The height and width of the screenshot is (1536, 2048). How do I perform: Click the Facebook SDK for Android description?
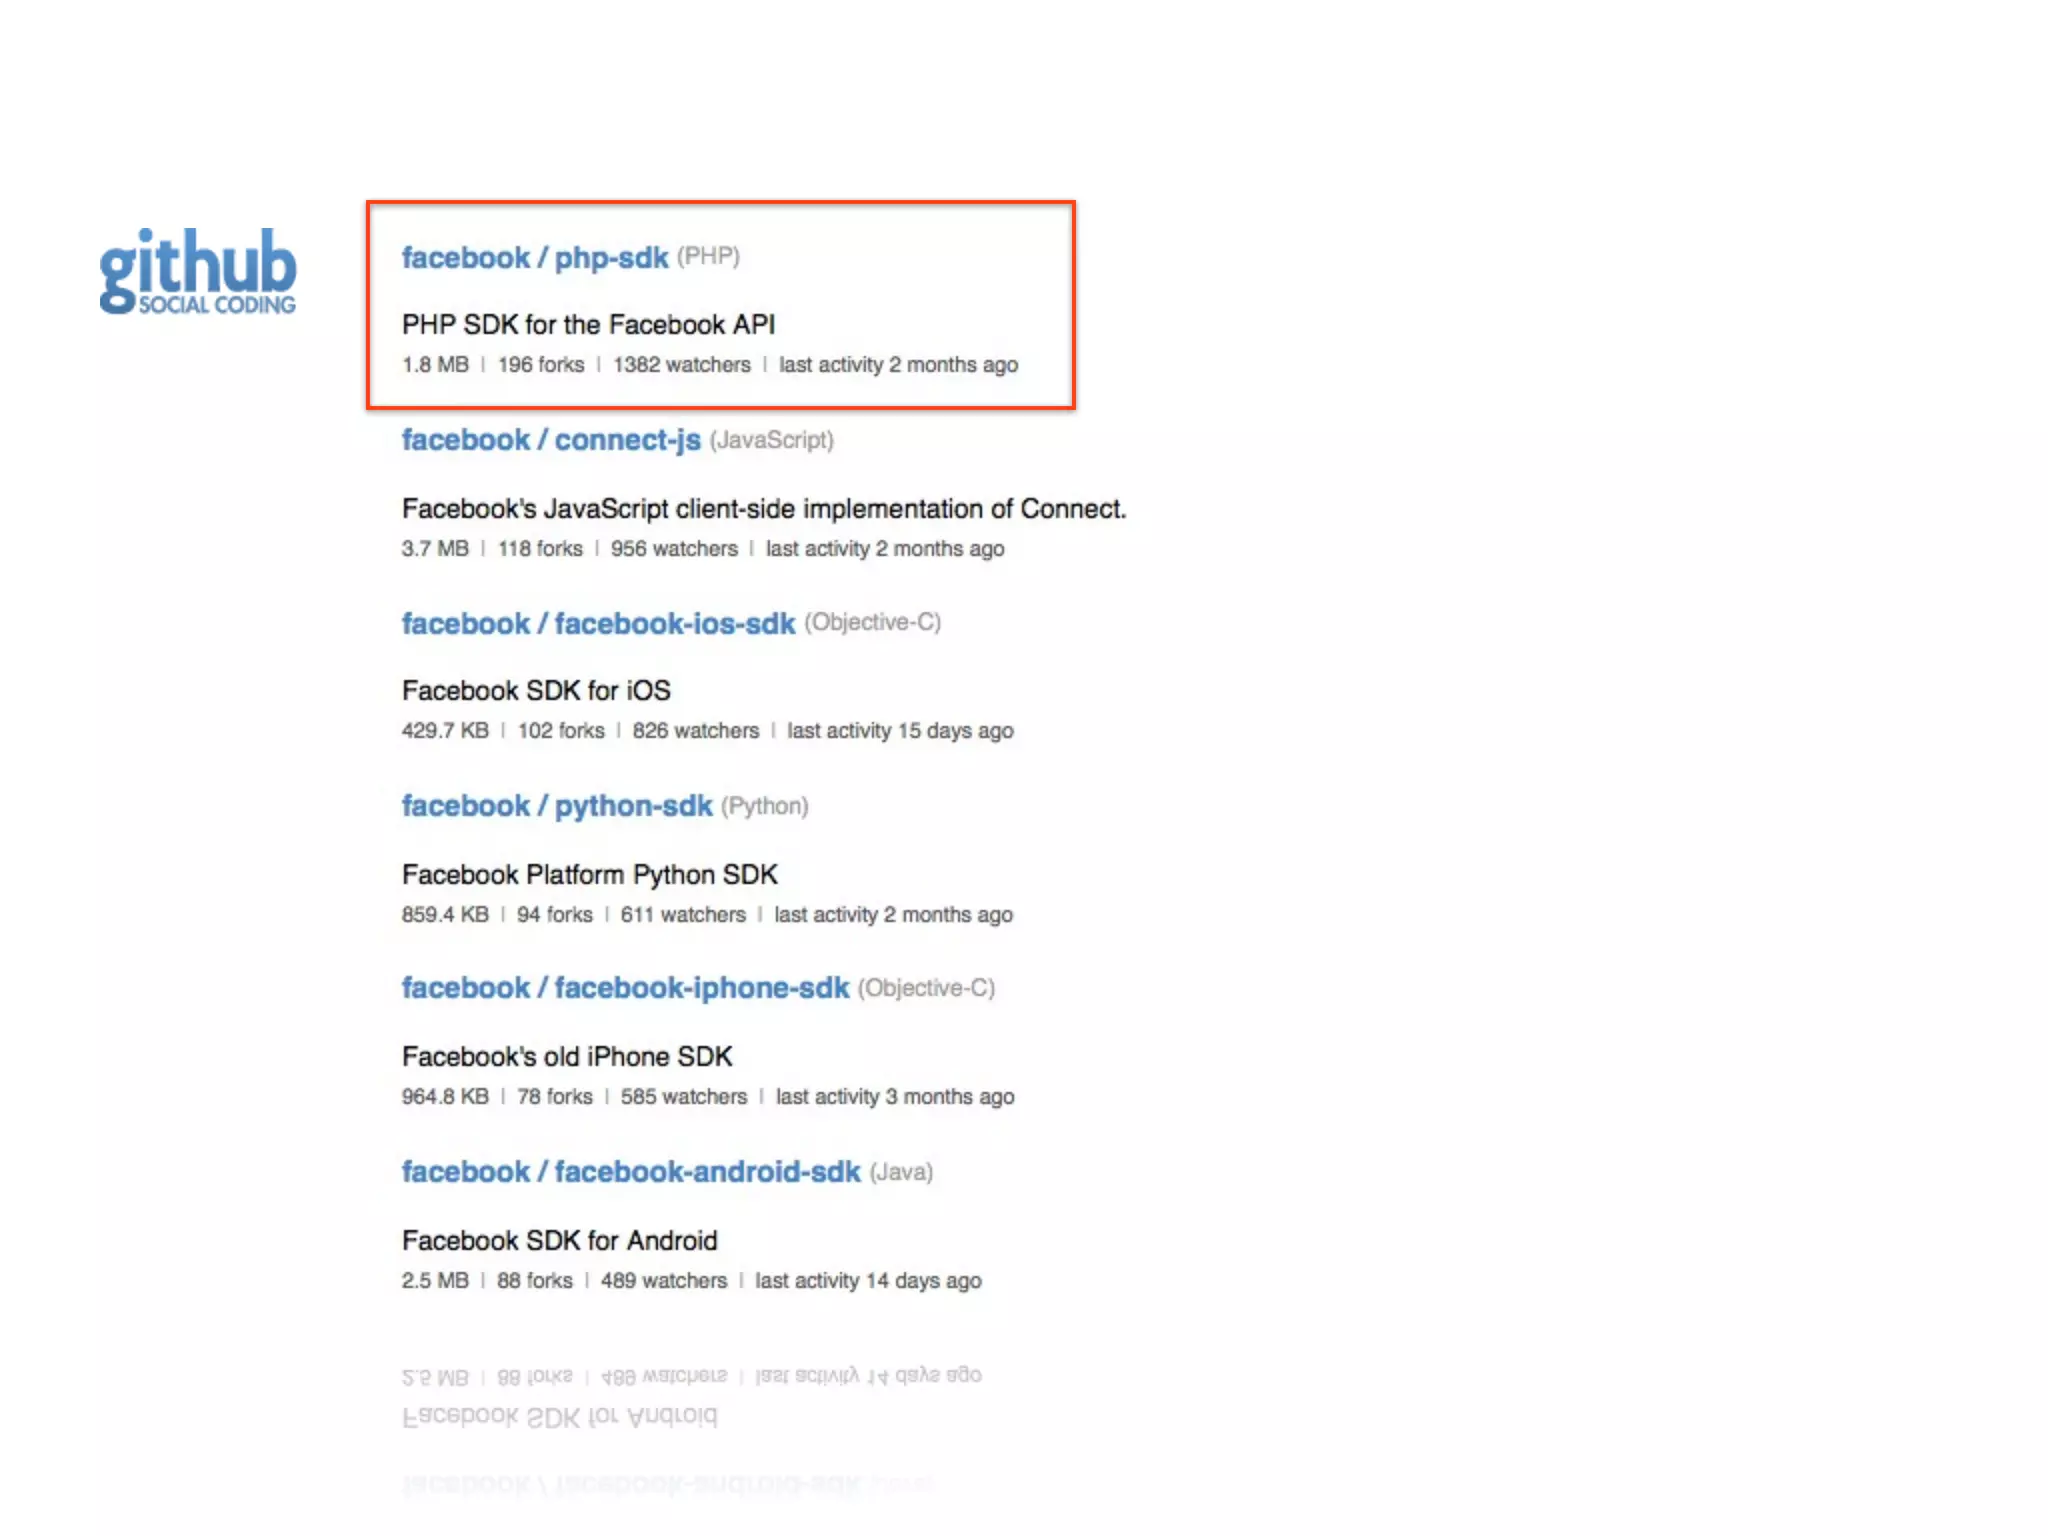pyautogui.click(x=559, y=1241)
